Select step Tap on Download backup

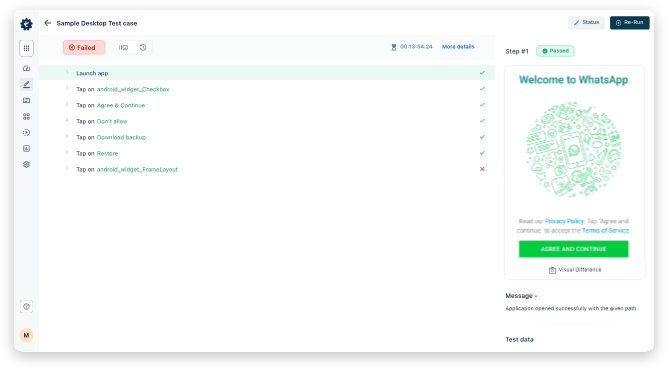pyautogui.click(x=267, y=137)
